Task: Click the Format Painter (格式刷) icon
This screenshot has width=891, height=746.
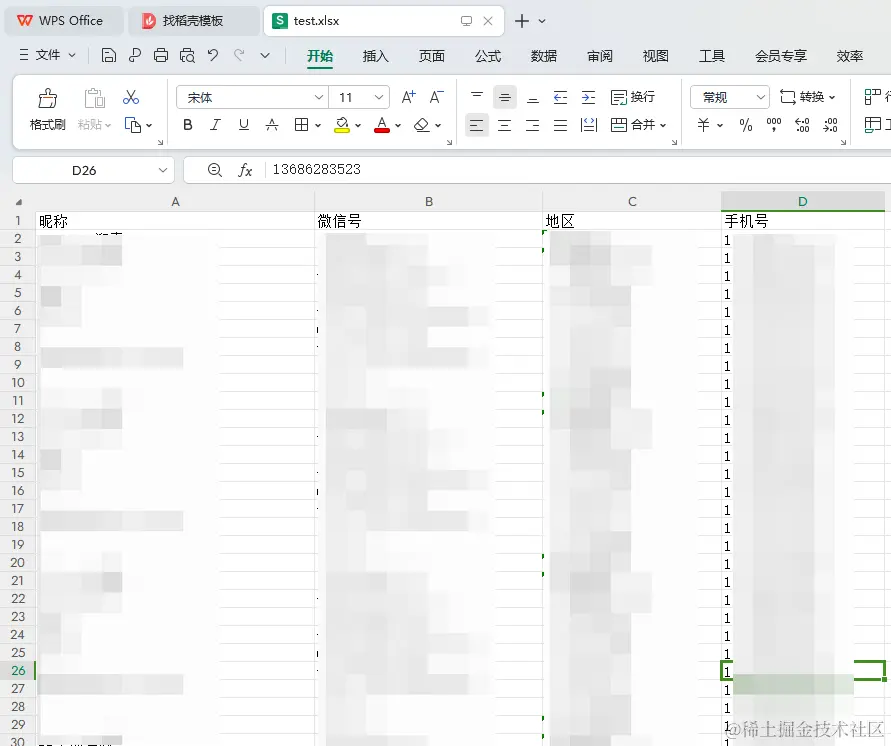Action: pos(48,98)
